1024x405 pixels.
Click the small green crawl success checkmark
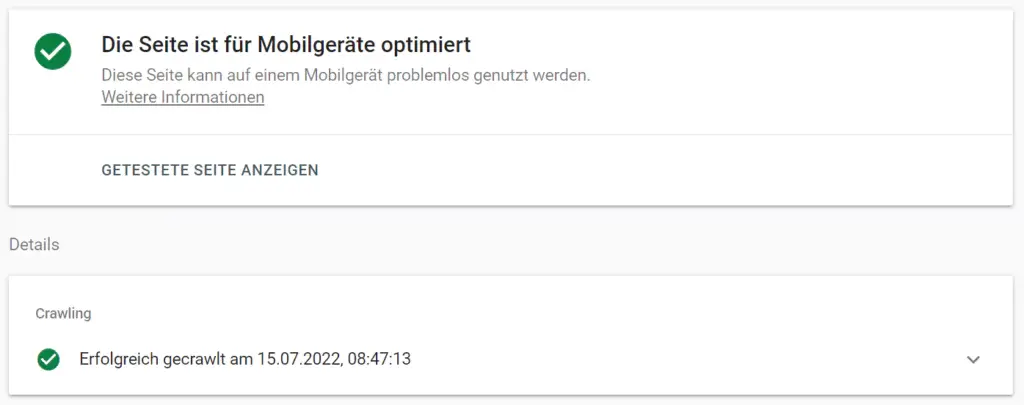48,359
